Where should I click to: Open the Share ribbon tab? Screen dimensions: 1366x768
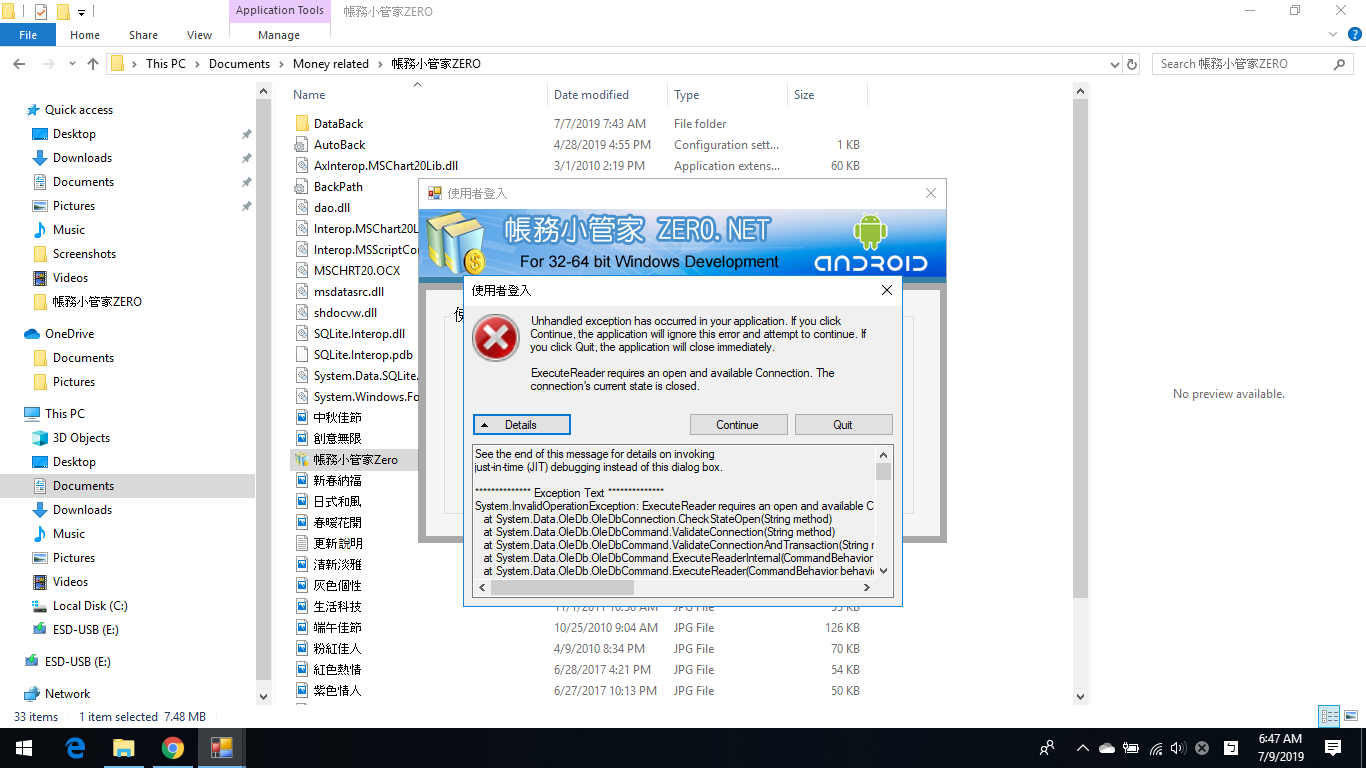click(x=143, y=35)
